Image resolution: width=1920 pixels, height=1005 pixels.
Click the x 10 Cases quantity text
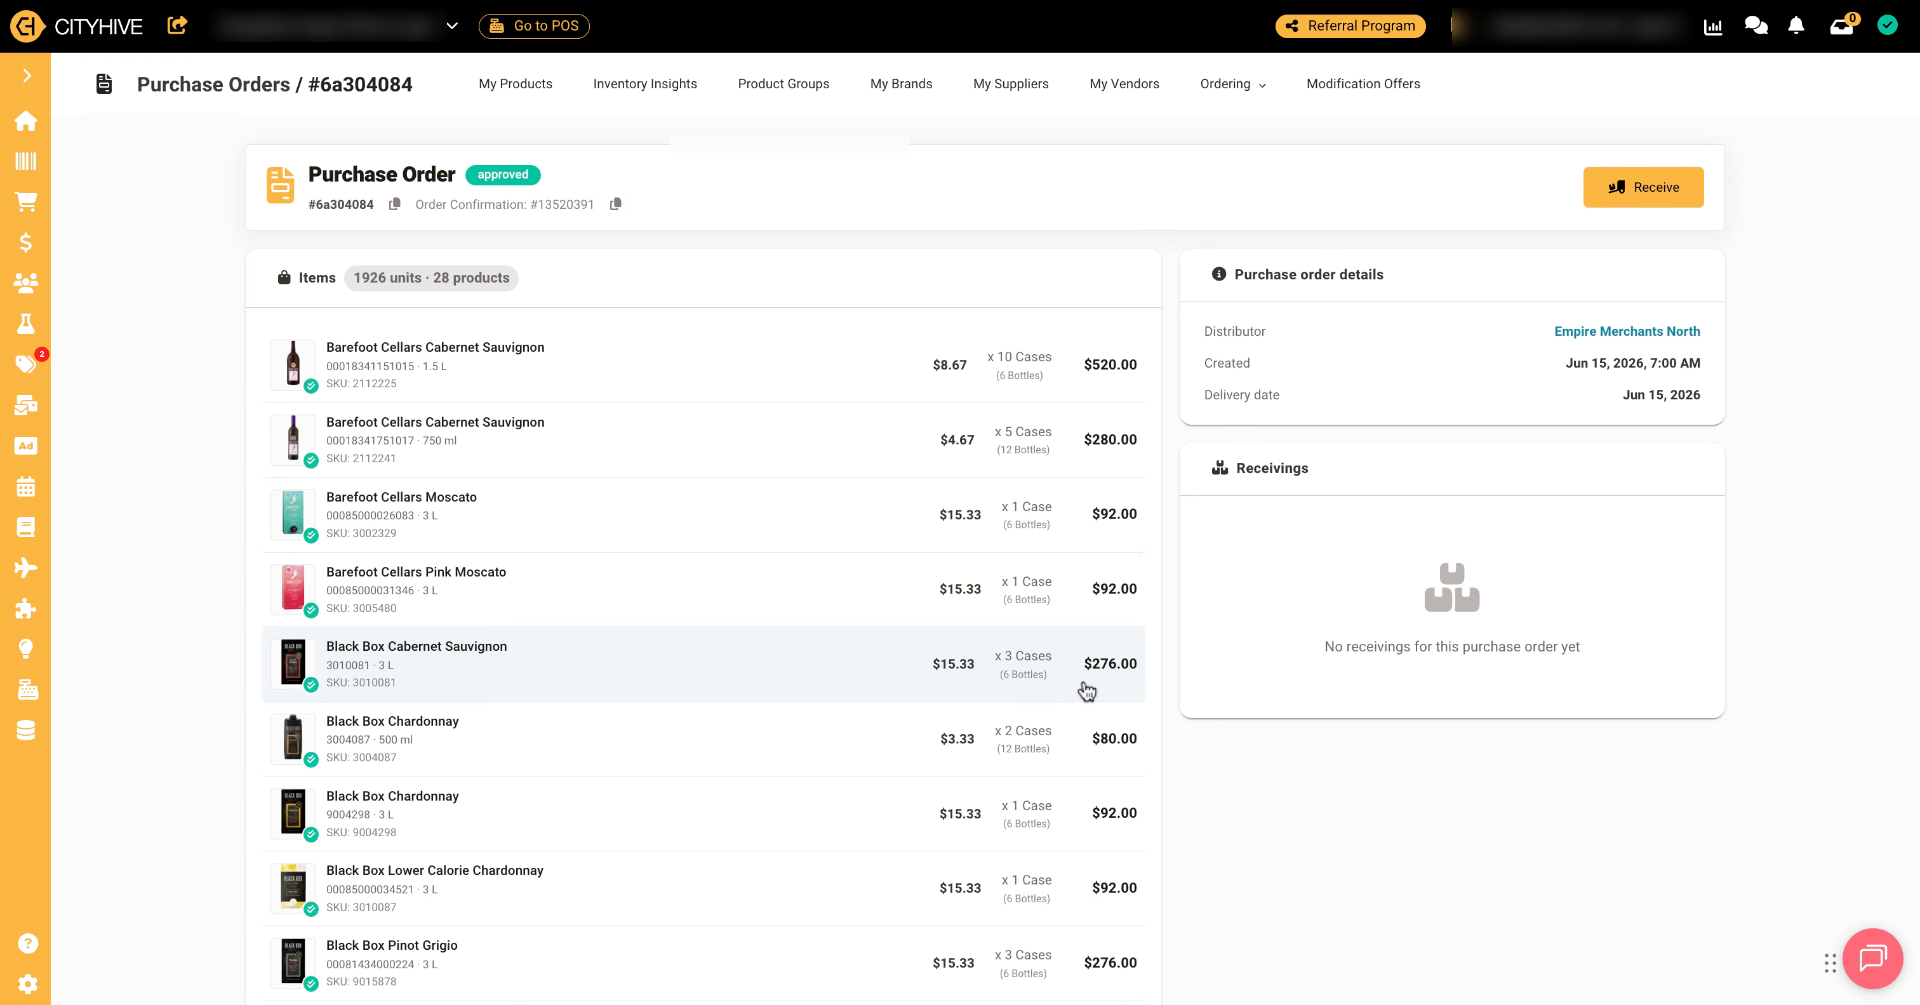point(1019,357)
